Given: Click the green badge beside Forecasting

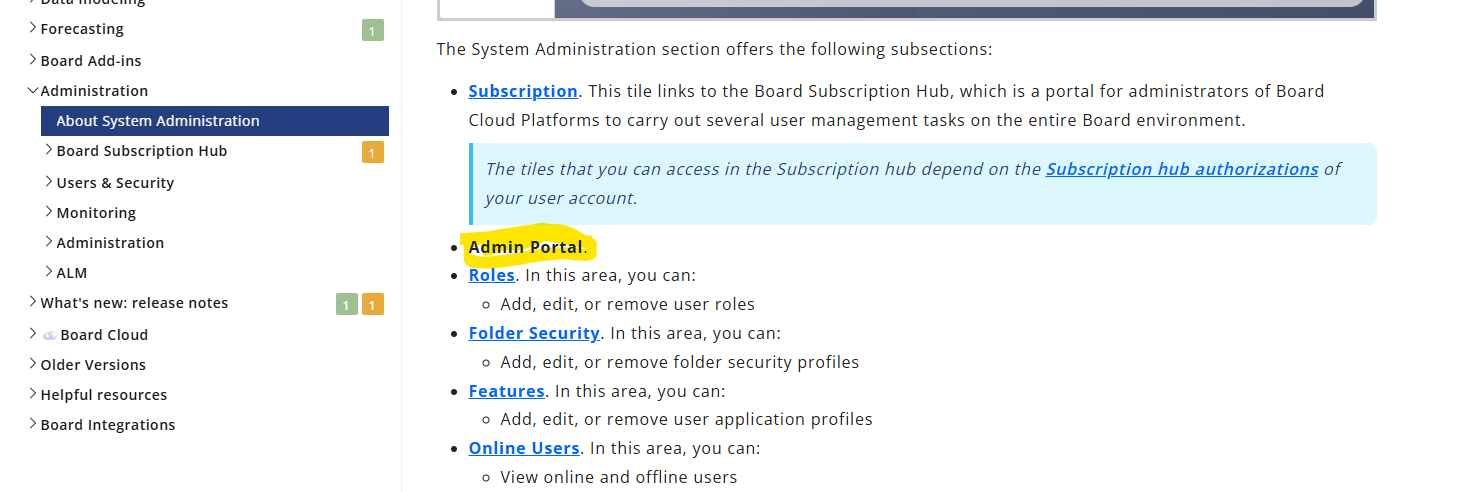Looking at the screenshot, I should 372,31.
